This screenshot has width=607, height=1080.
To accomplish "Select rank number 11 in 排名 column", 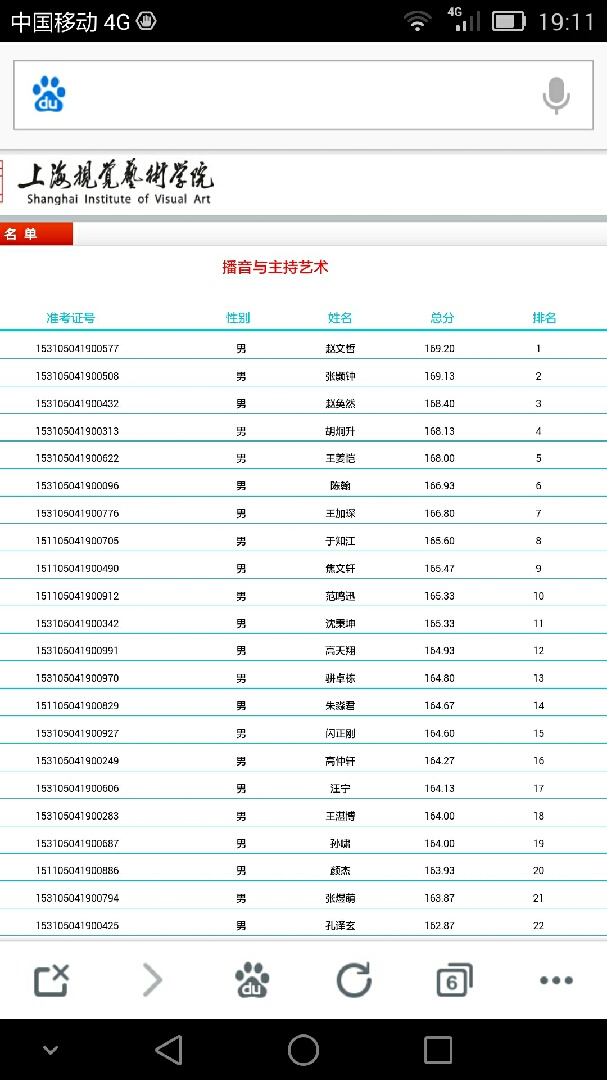I will [x=539, y=623].
